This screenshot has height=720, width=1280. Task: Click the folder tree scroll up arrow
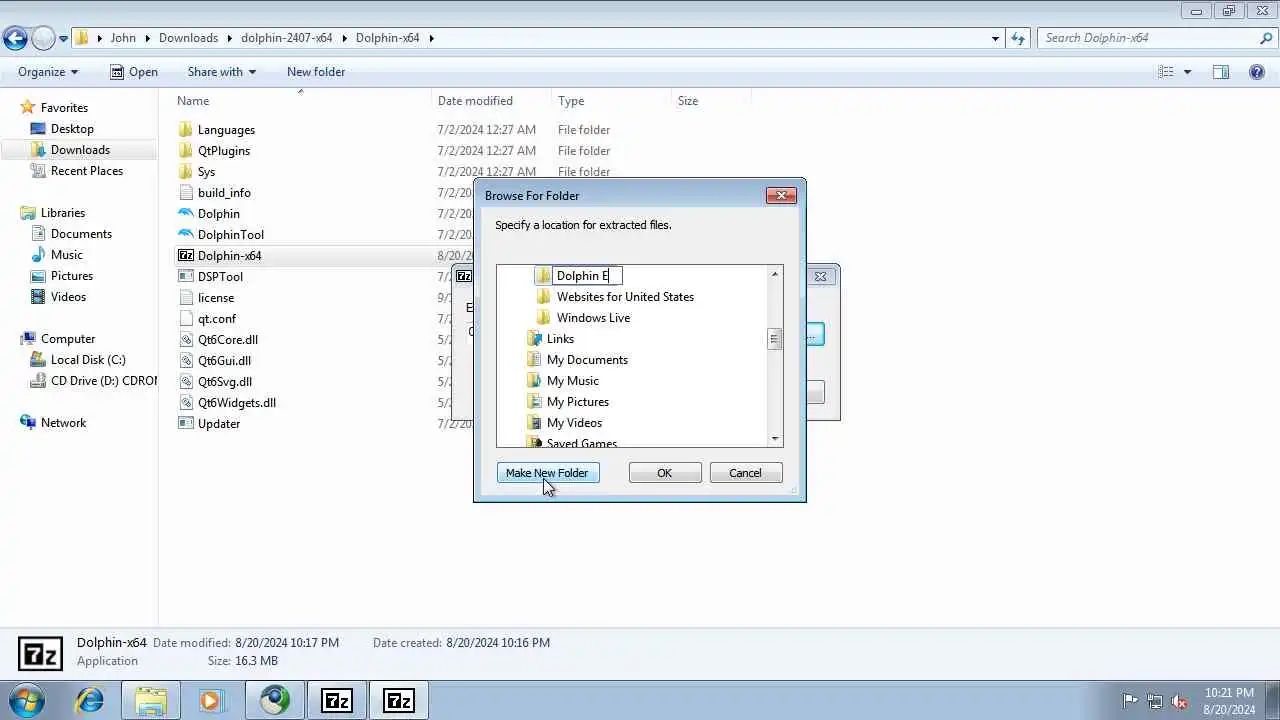point(775,273)
